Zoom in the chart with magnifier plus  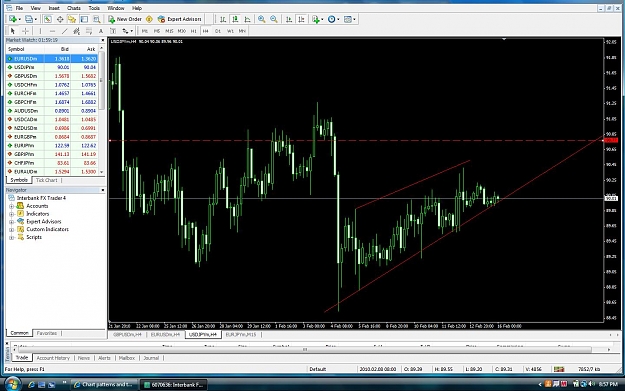pyautogui.click(x=261, y=19)
